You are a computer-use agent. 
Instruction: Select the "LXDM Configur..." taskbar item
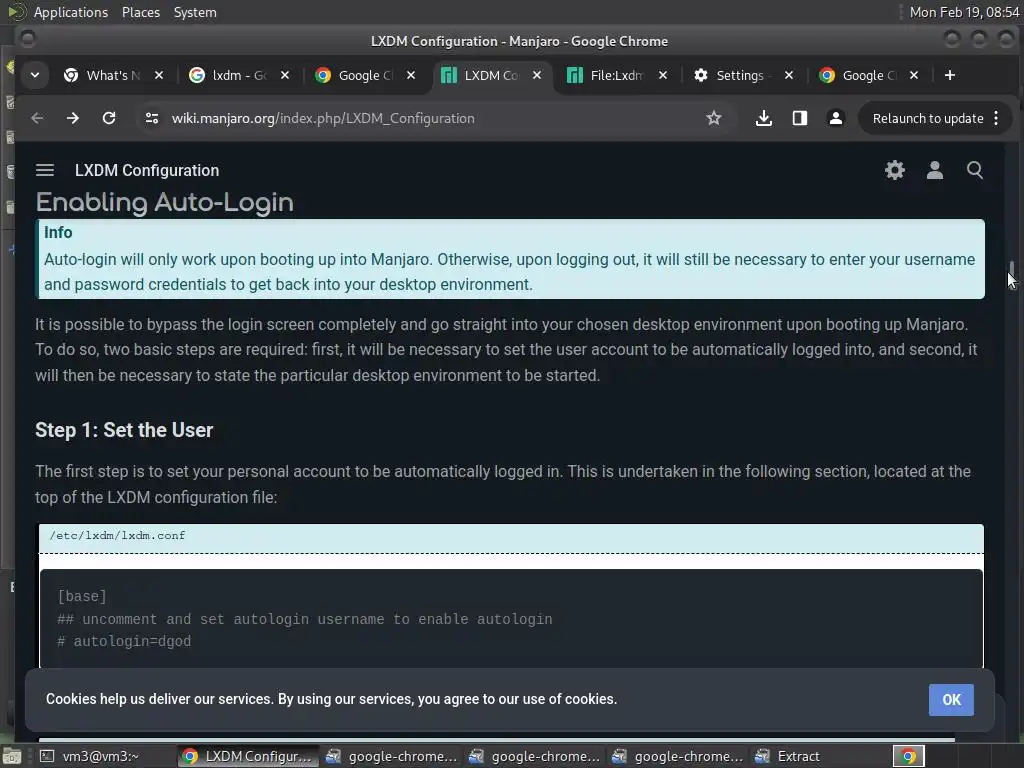point(247,756)
